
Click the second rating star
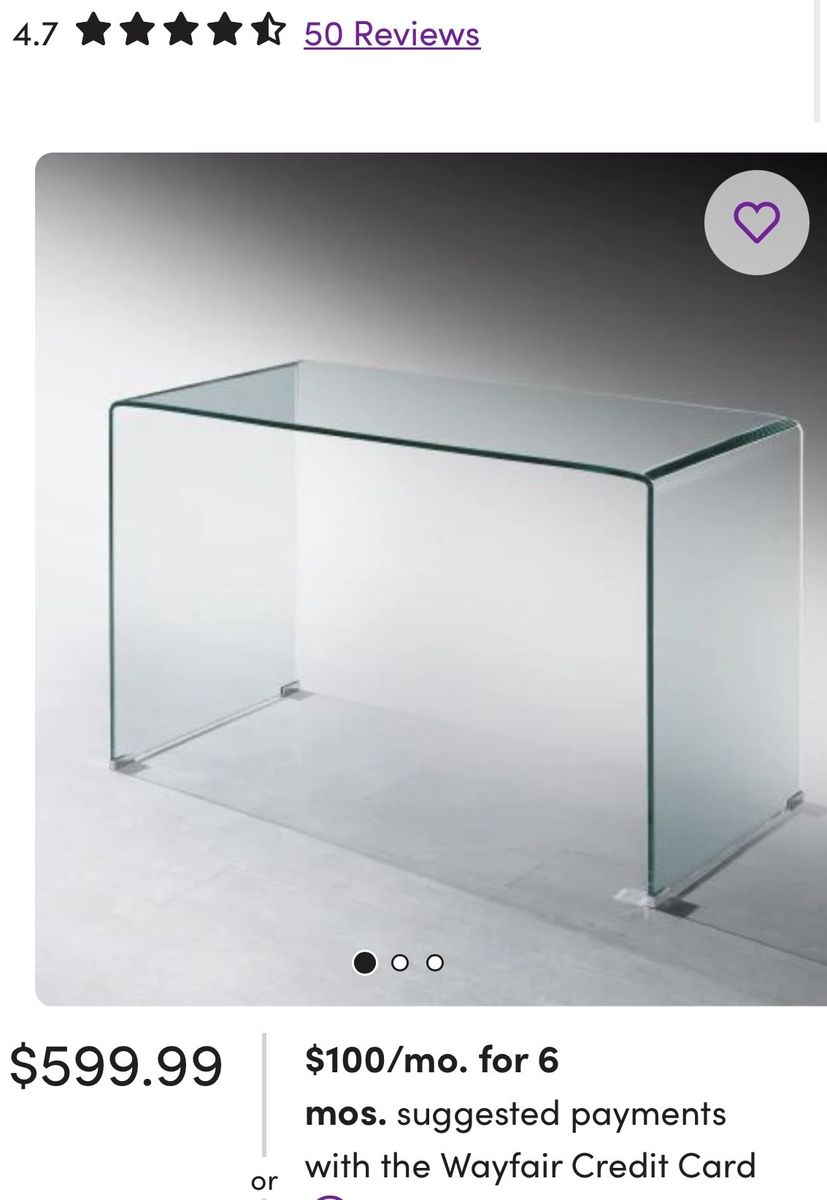point(136,32)
